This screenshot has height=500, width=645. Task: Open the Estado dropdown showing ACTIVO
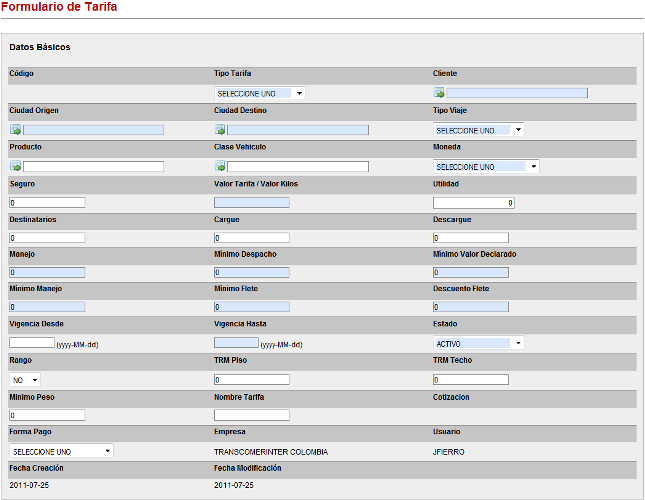[x=478, y=343]
